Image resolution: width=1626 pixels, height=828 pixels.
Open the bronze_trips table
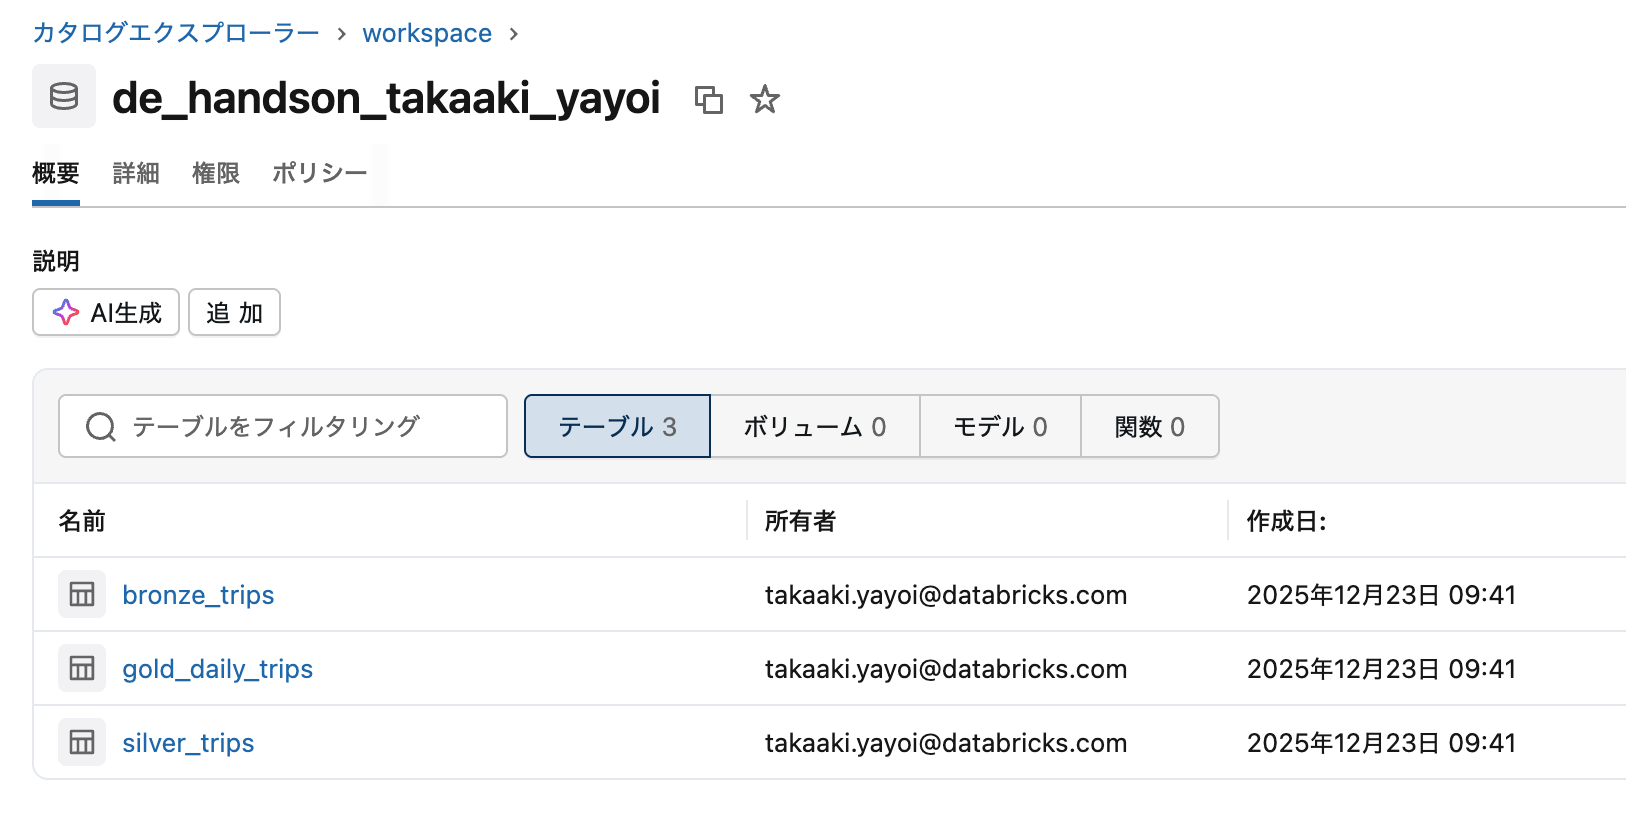pos(197,594)
